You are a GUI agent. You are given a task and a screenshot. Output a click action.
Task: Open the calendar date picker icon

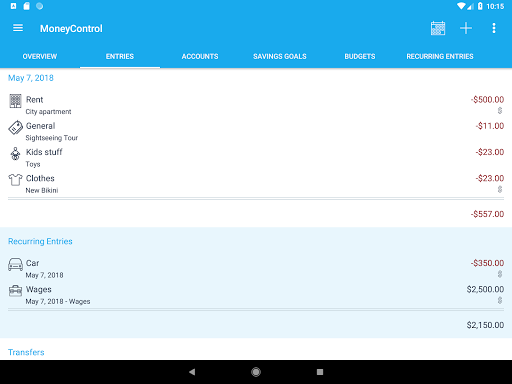click(438, 28)
